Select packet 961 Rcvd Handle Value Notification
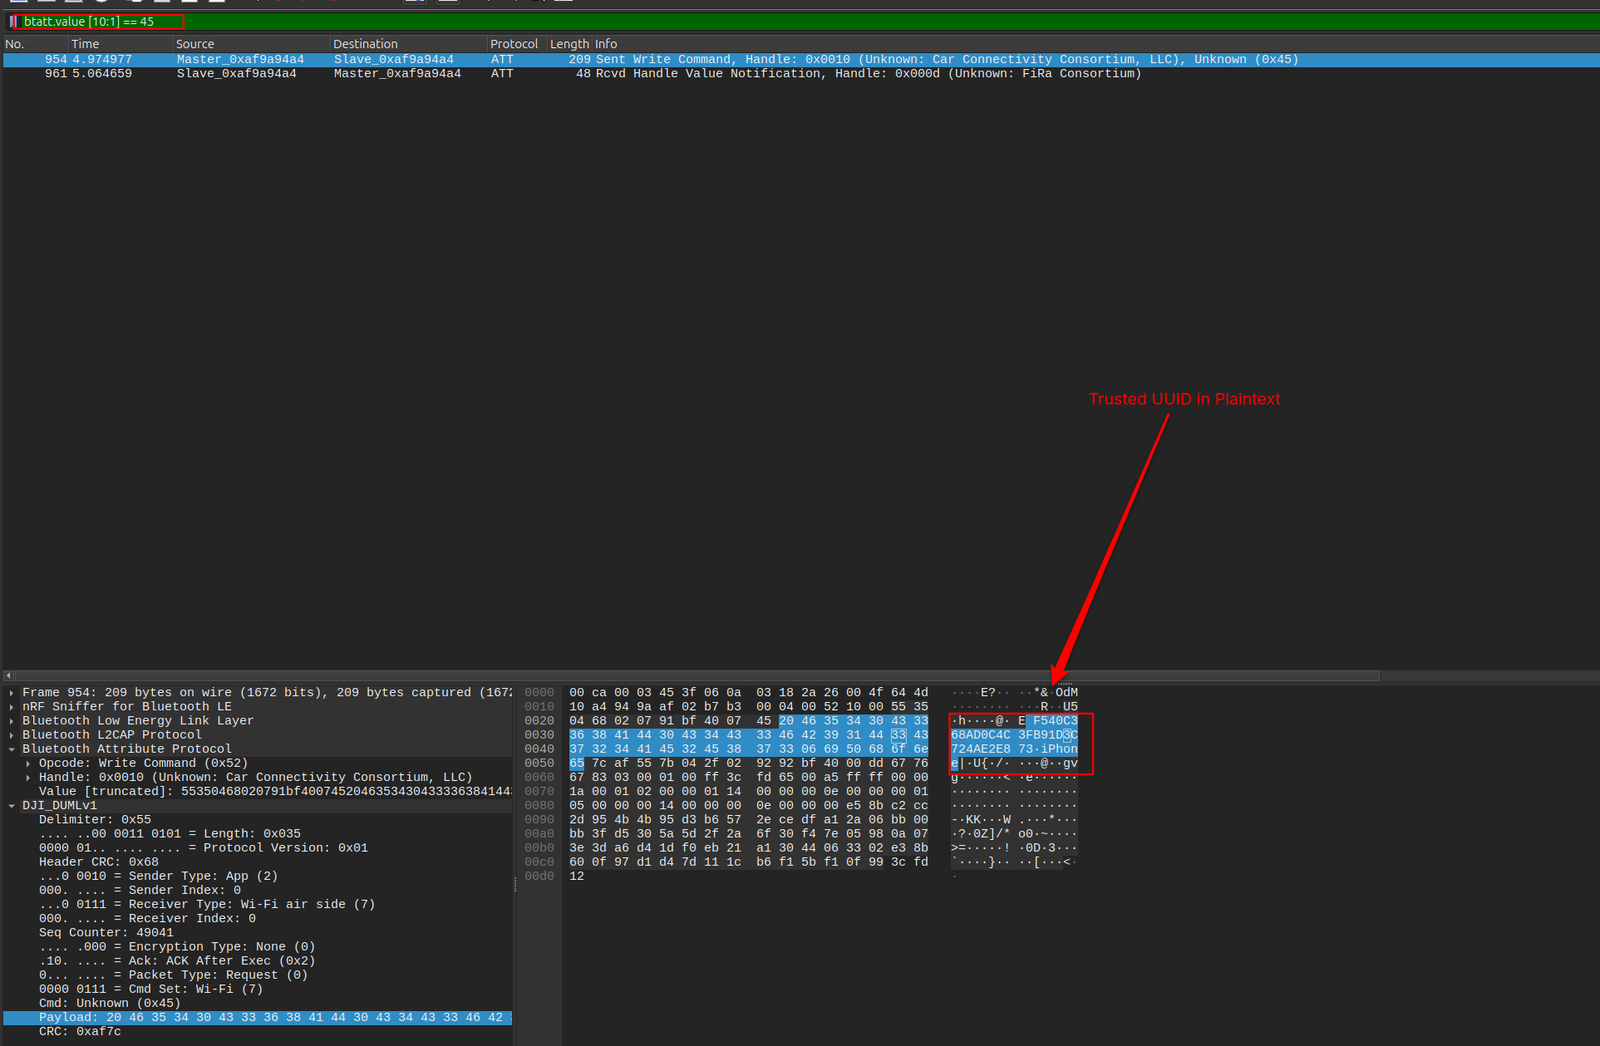Screen dimensions: 1600x1046 coord(800,74)
